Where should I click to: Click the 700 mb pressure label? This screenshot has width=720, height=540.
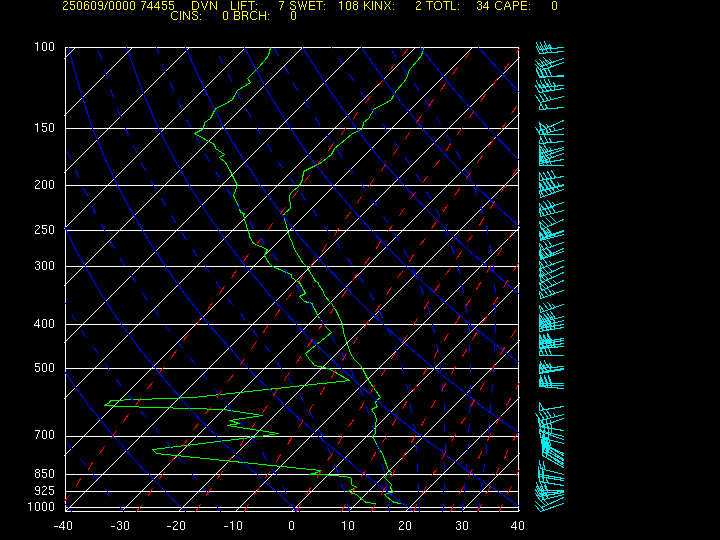(45, 435)
